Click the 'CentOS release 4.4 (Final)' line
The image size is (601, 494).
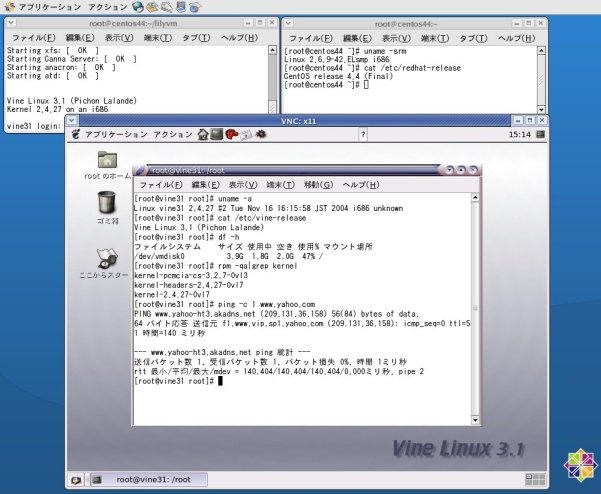point(338,76)
